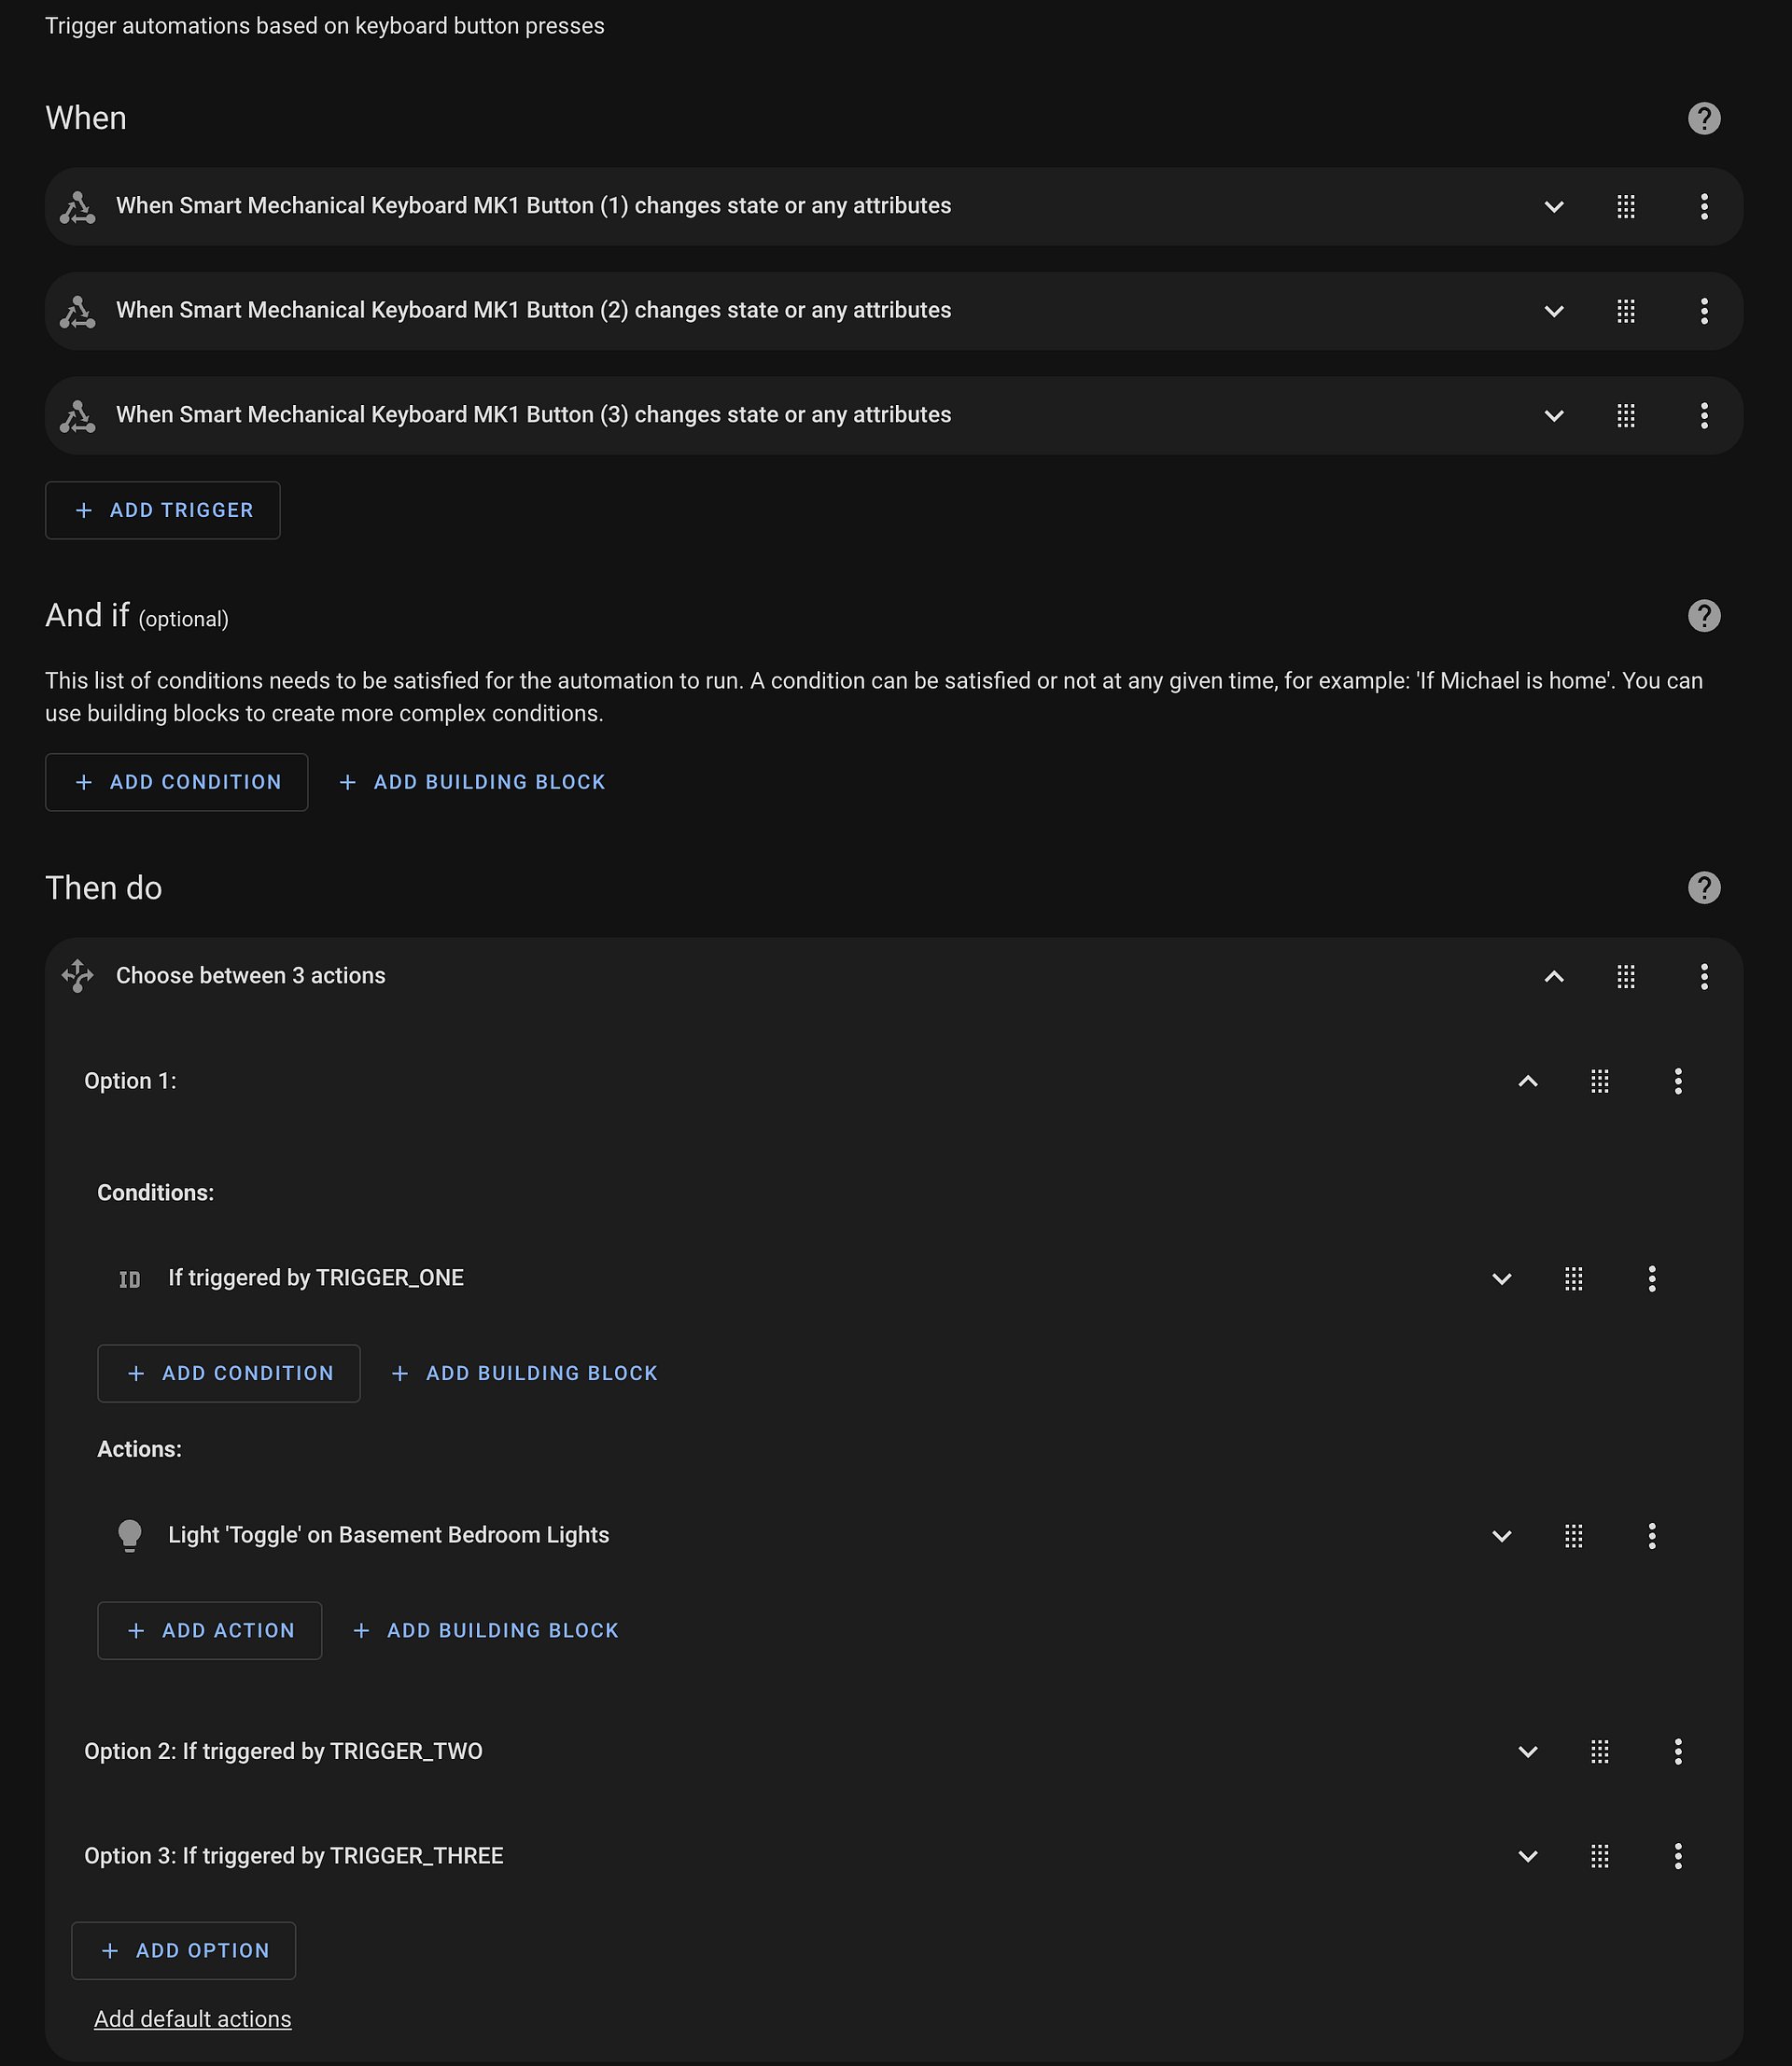
Task: Click Add default actions link
Action: coord(193,2019)
